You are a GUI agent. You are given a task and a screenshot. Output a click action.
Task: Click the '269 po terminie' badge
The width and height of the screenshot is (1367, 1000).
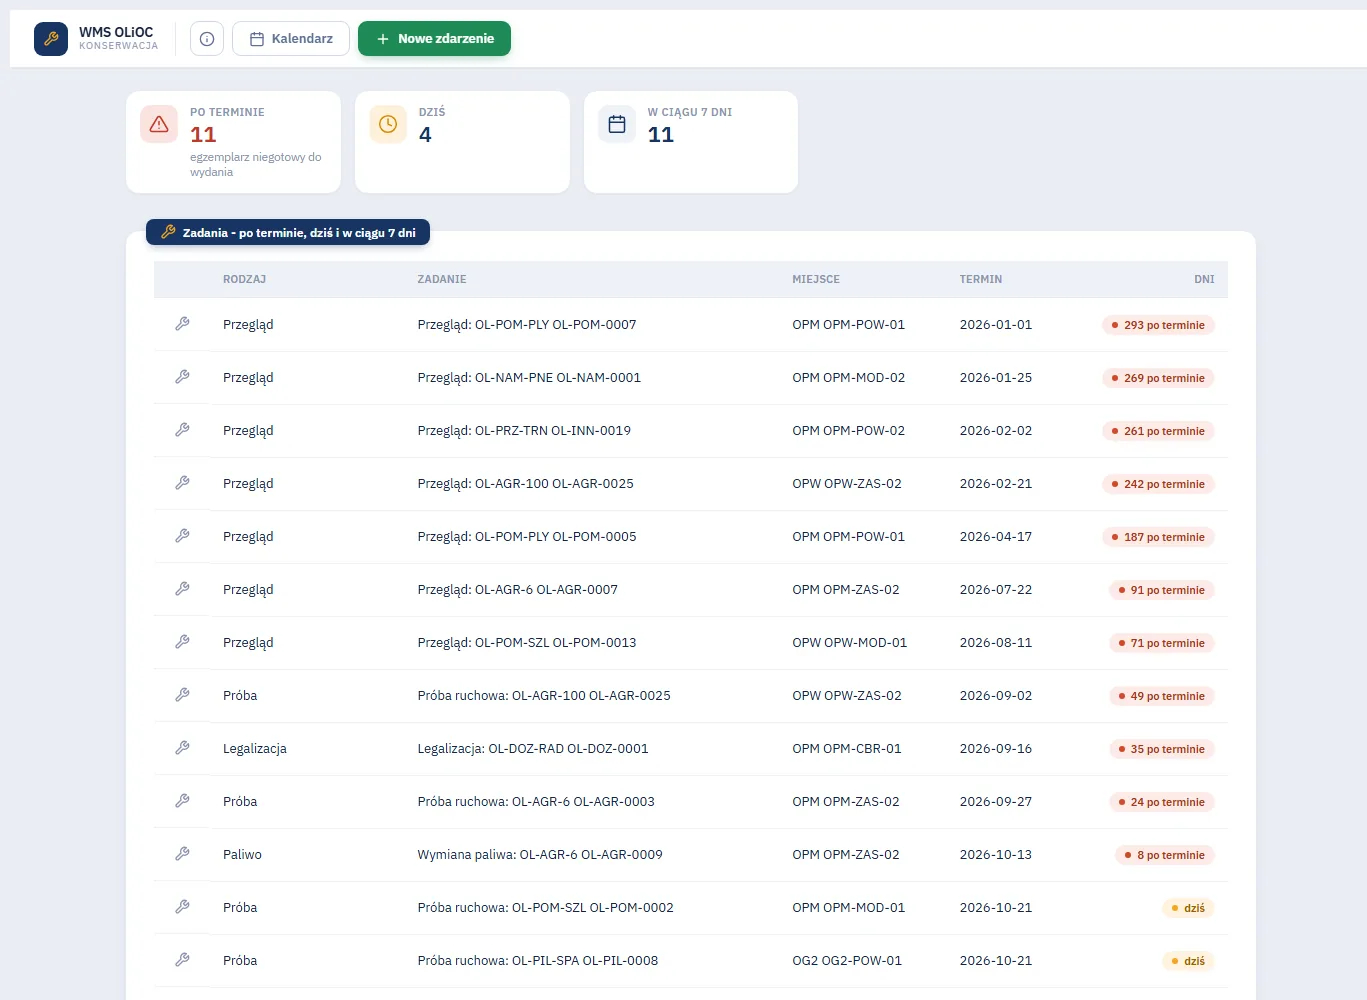[1158, 378]
